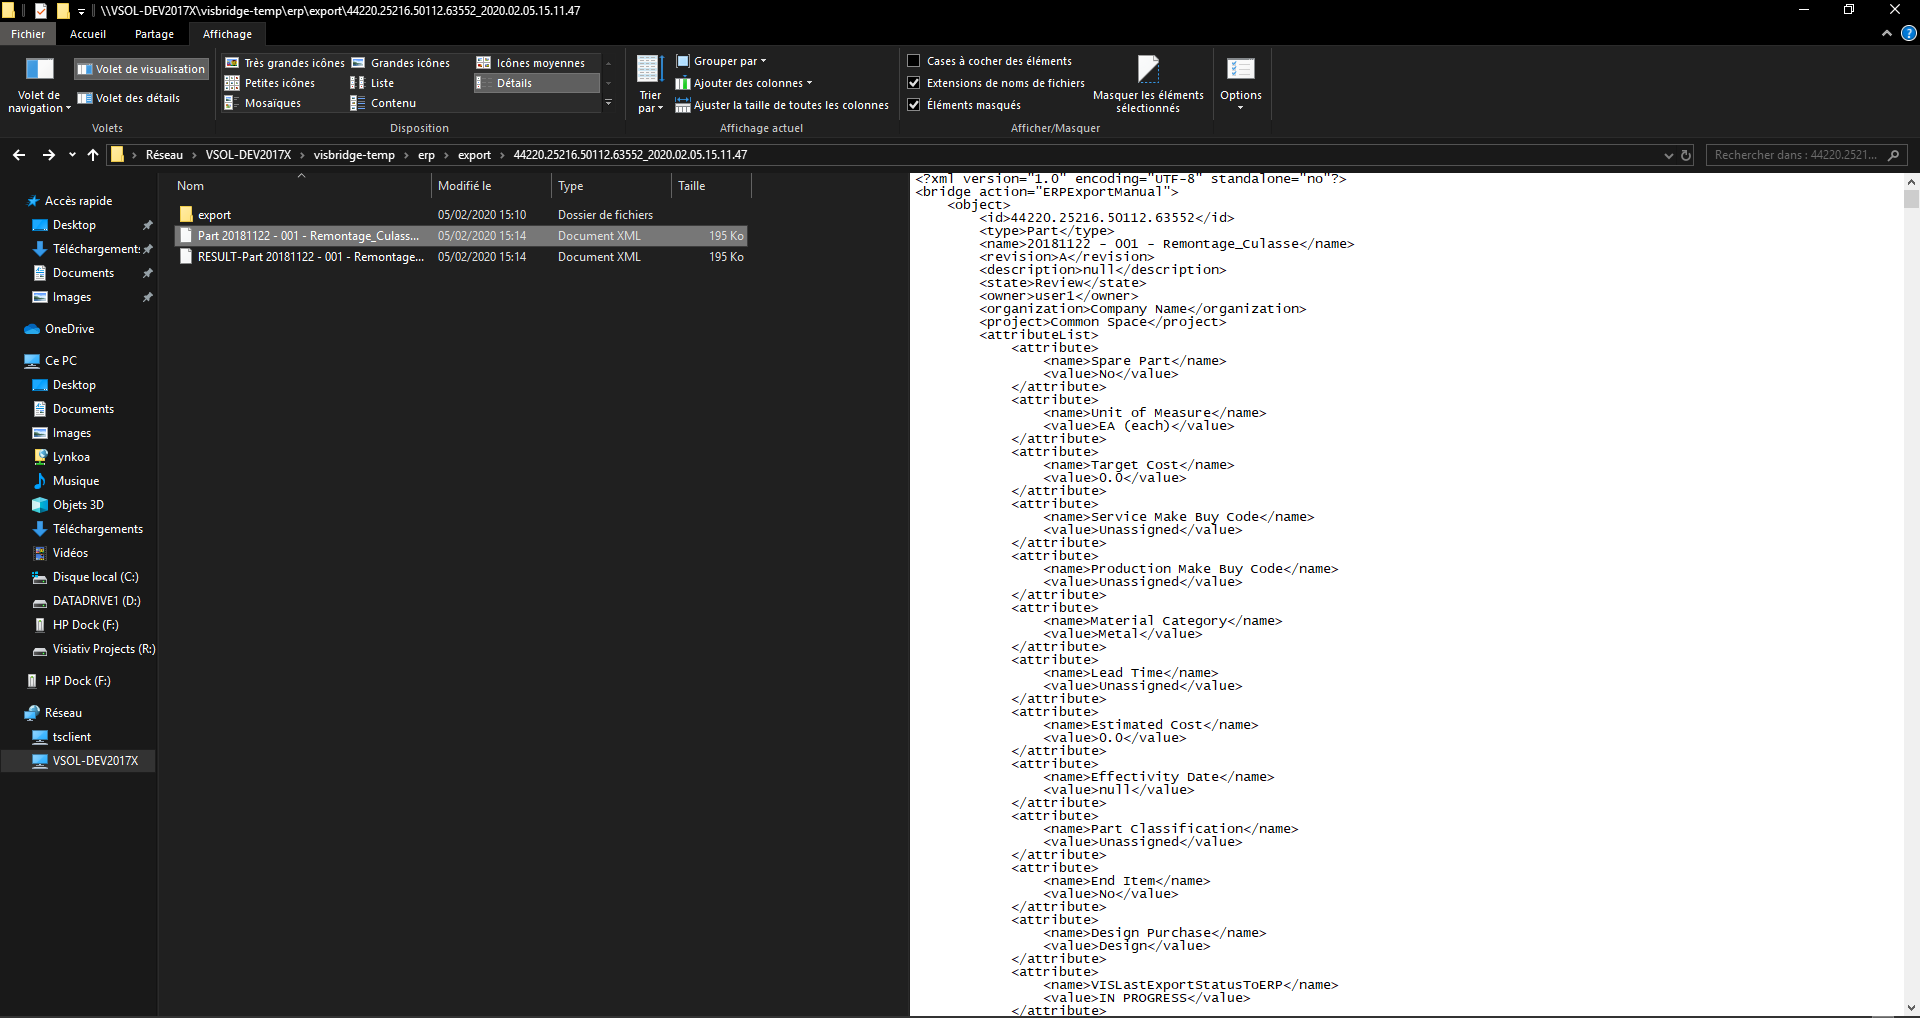Click the Trier par sort icon
The image size is (1920, 1018).
650,69
